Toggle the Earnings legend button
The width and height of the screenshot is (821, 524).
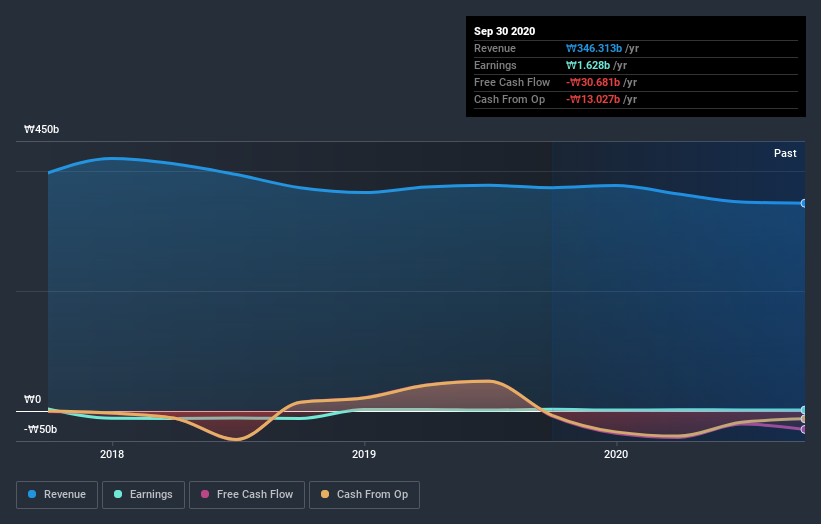pyautogui.click(x=143, y=495)
